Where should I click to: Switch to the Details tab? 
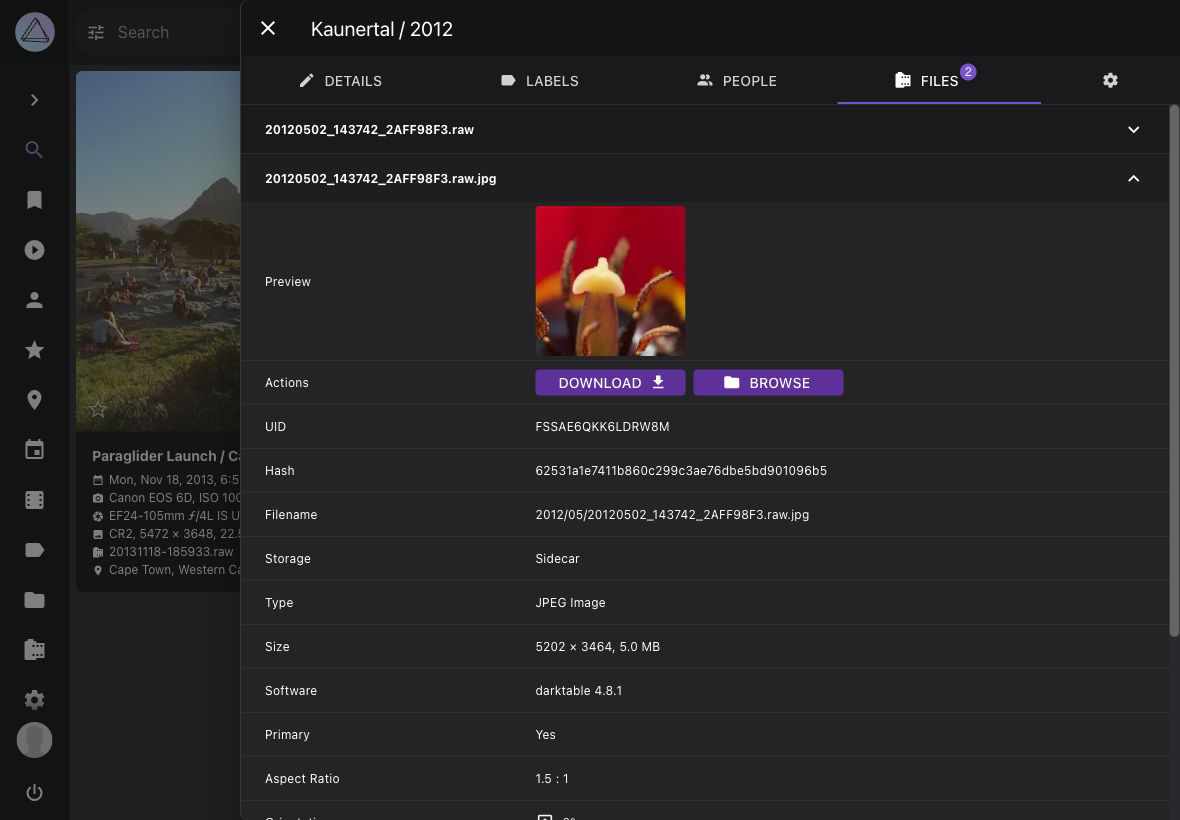pyautogui.click(x=341, y=81)
